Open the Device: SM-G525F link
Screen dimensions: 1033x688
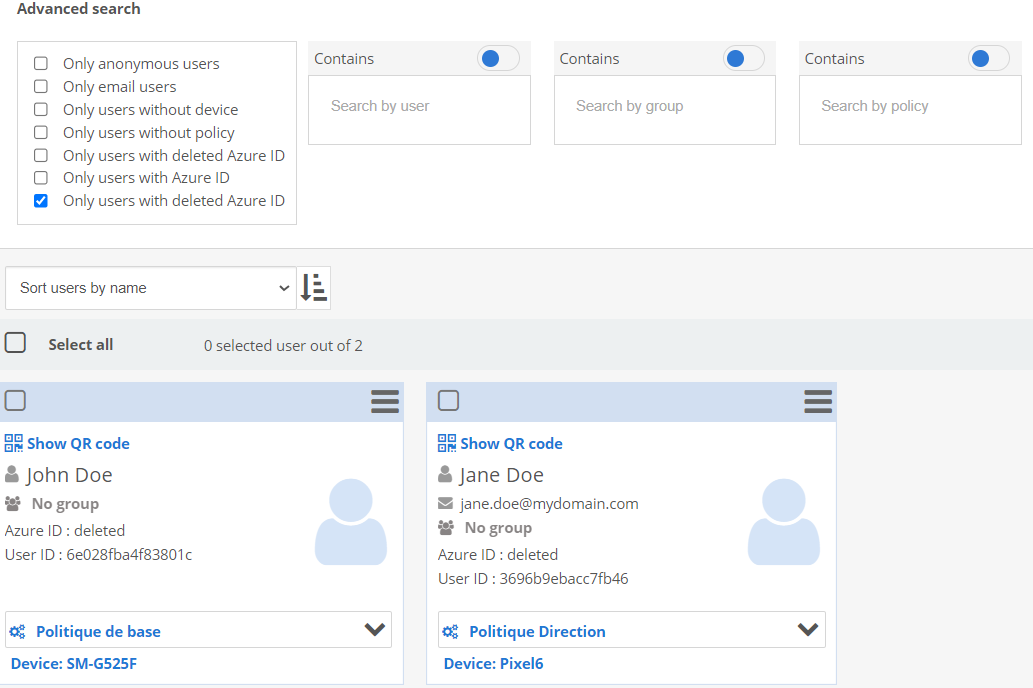(74, 664)
